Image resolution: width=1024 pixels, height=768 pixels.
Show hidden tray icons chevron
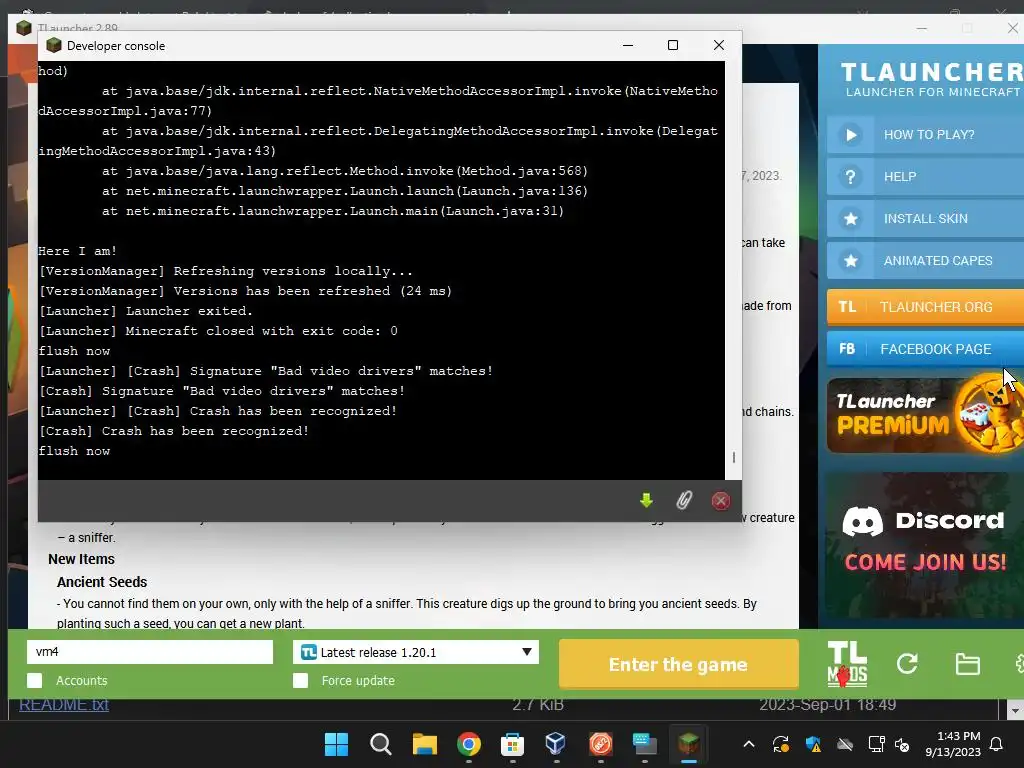(749, 744)
